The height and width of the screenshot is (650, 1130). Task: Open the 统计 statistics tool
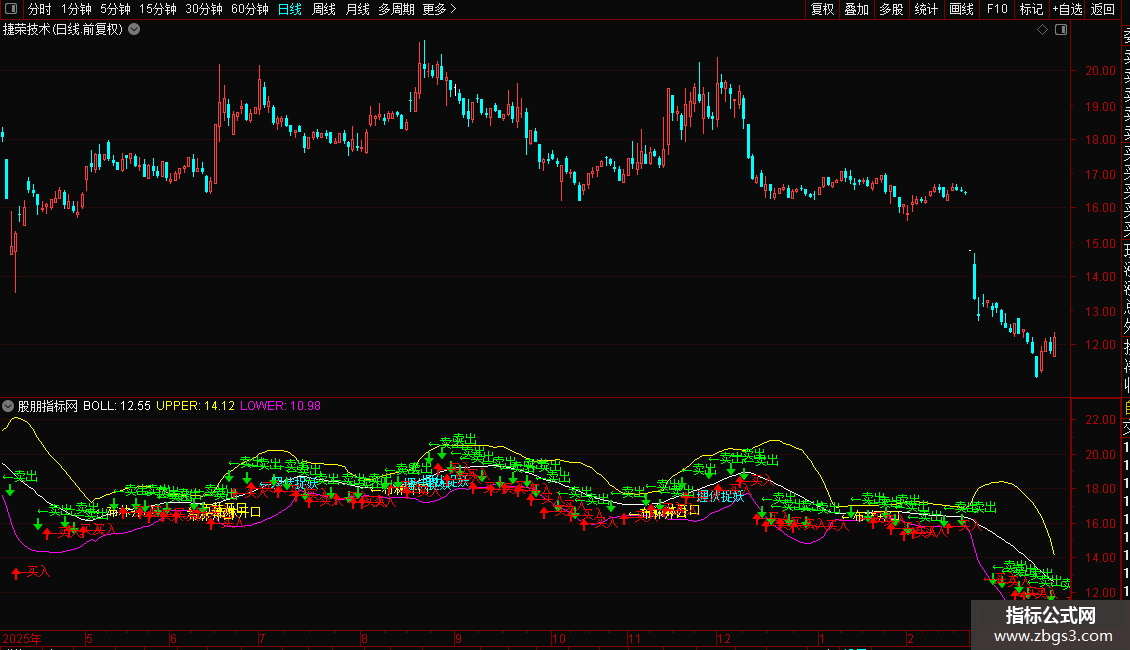[x=926, y=9]
